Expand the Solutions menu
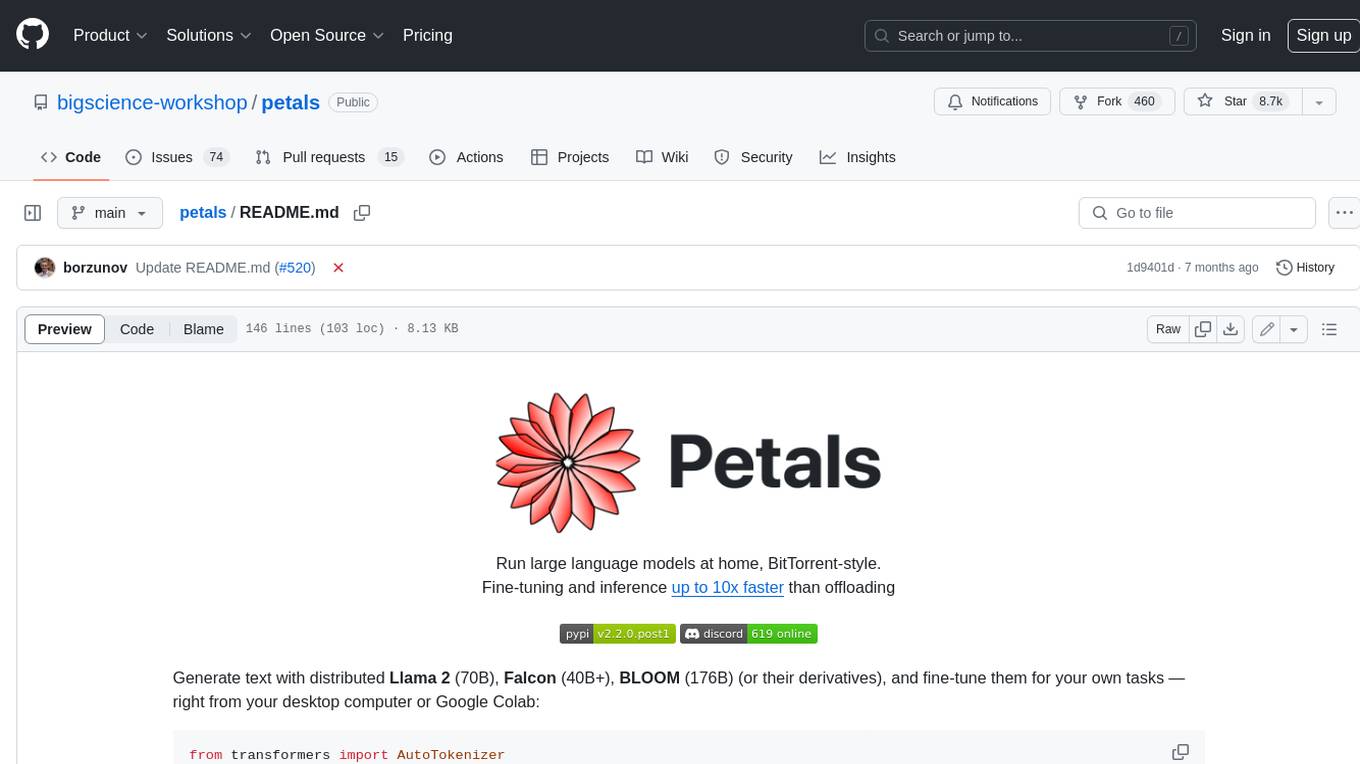The height and width of the screenshot is (764, 1360). (208, 35)
